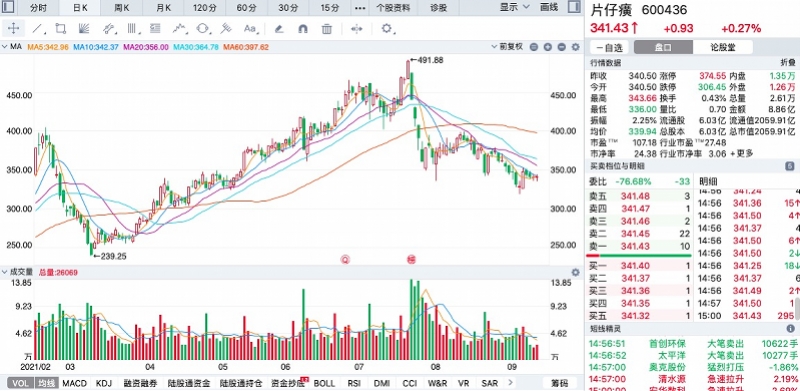
Task: Open the 前复权 adjustment dropdown
Action: click(507, 47)
